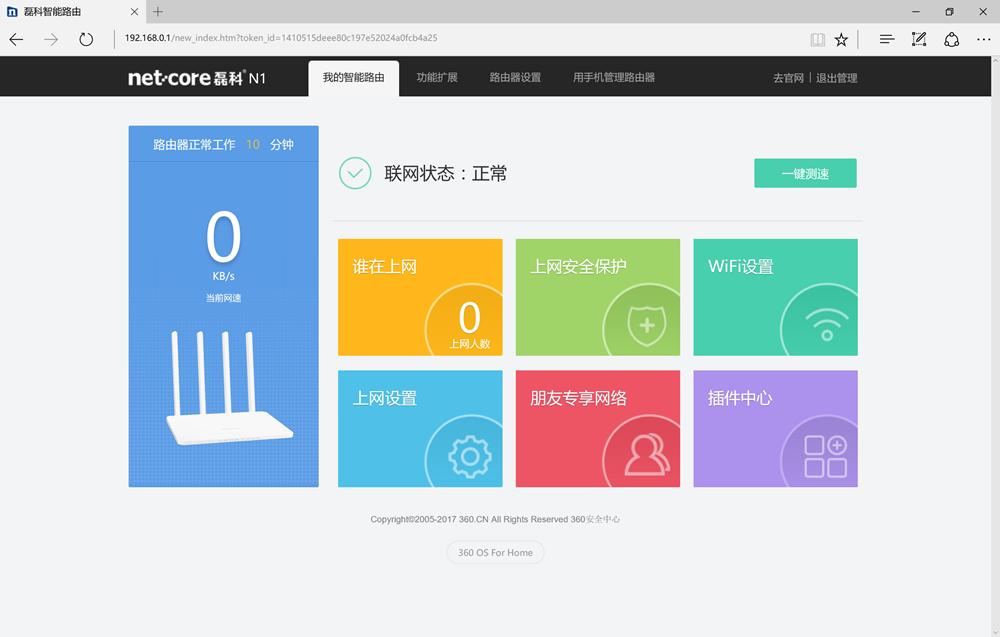Click the share icon in browser toolbar
The image size is (1000, 637).
(951, 39)
